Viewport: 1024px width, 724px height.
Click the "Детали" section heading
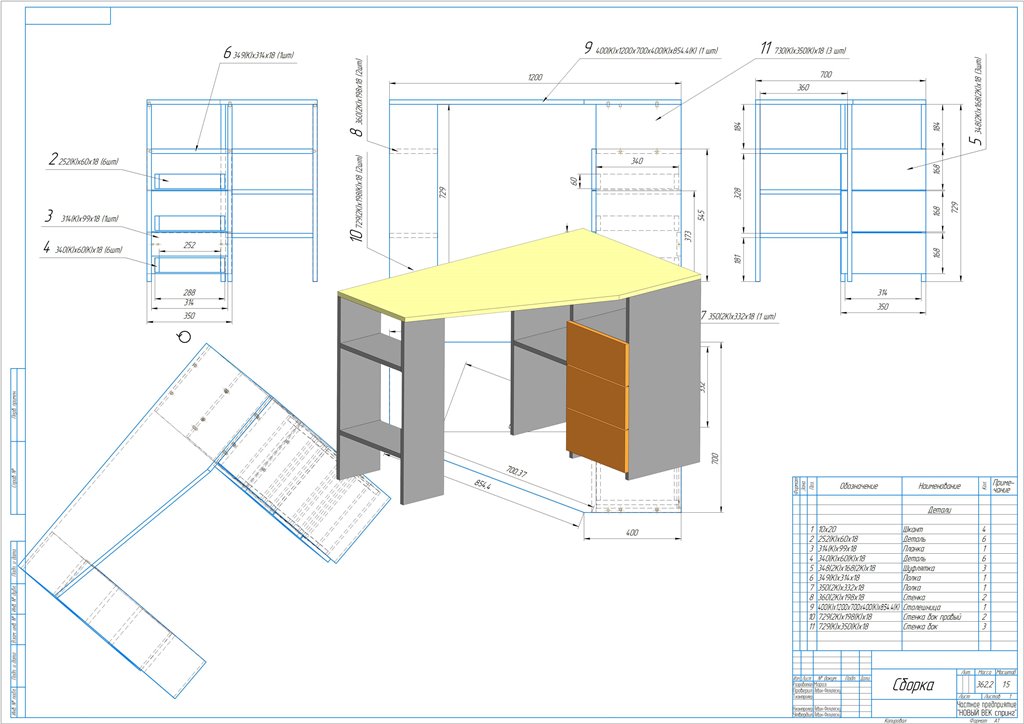(x=938, y=510)
